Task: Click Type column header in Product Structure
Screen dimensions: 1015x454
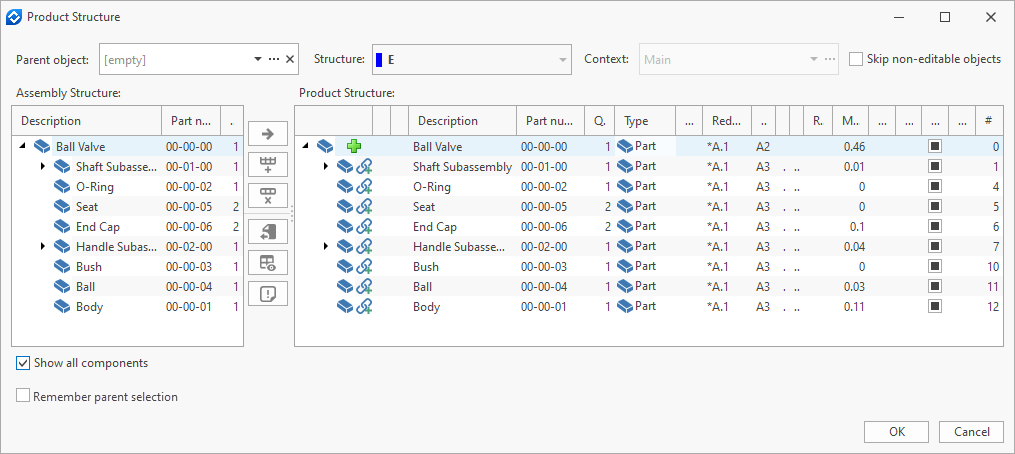Action: (x=645, y=121)
